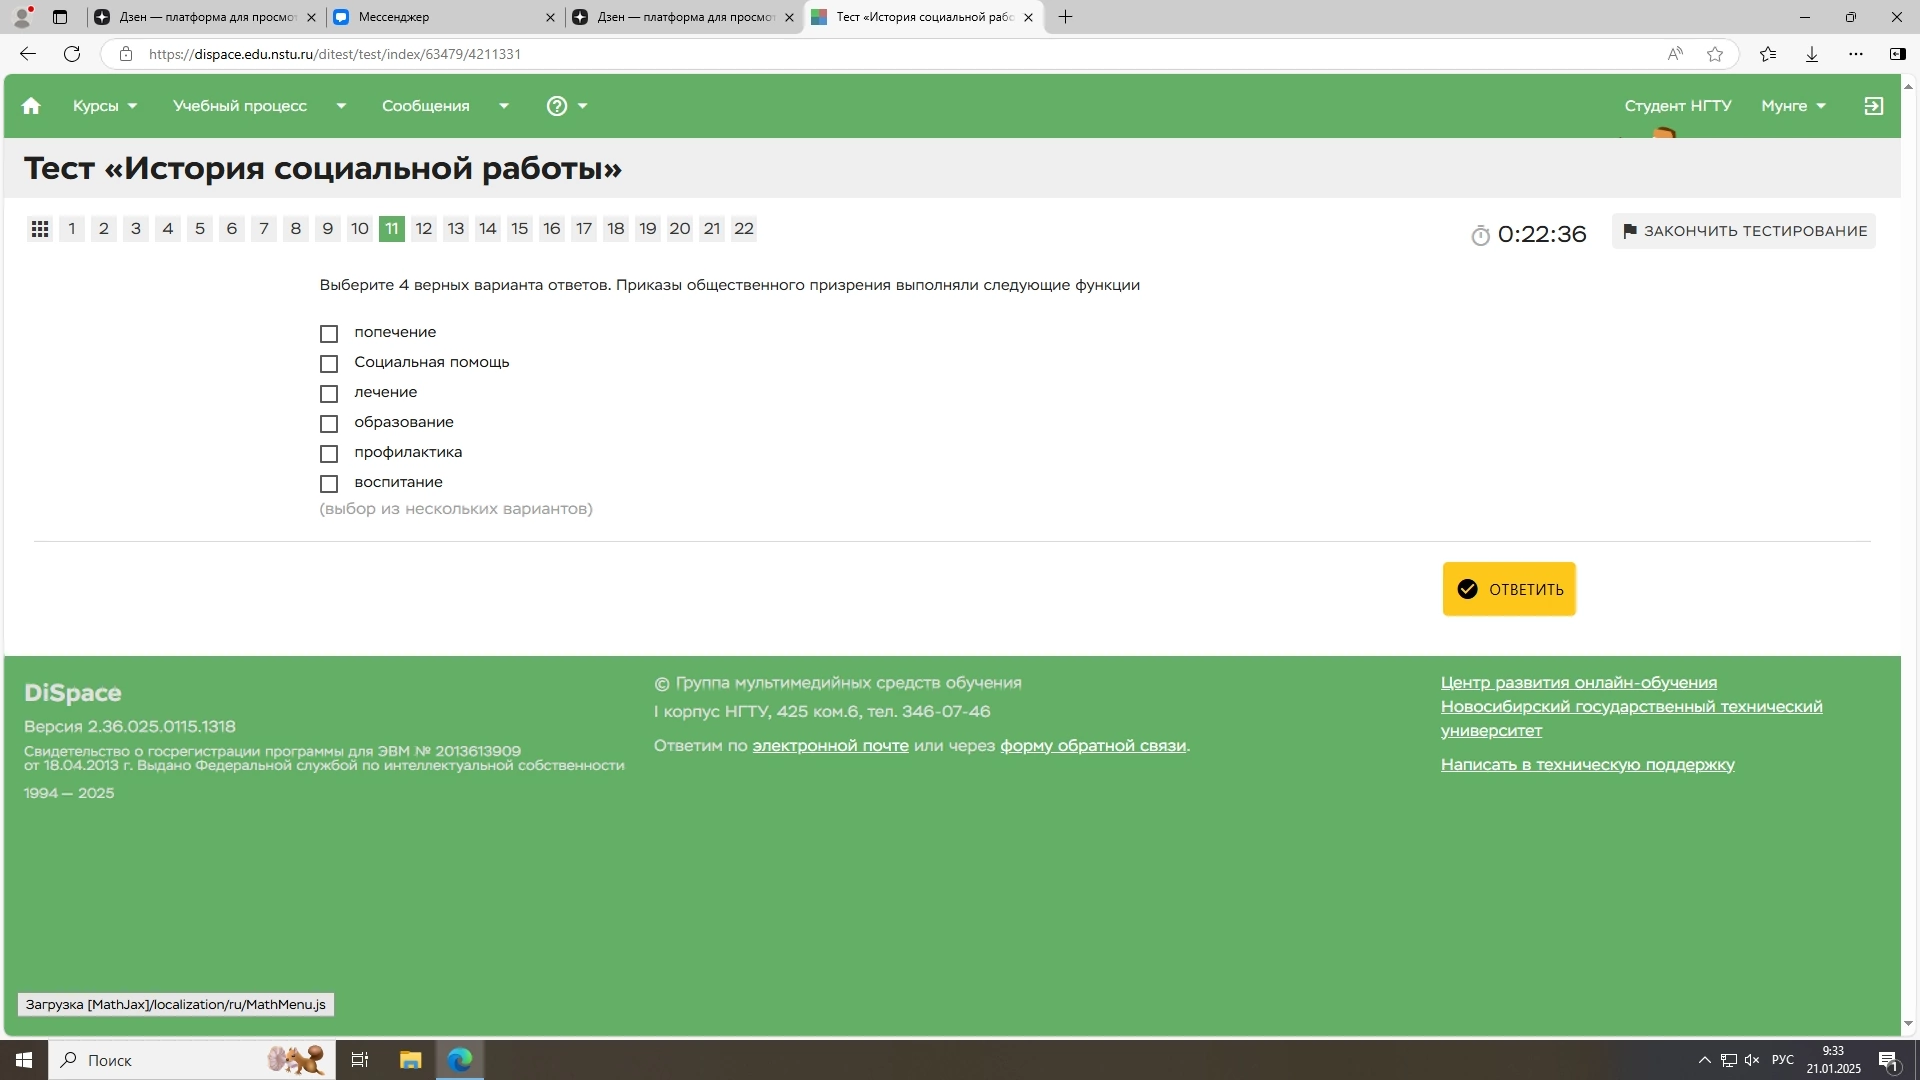
Task: Submit answer with ОТВЕТИТЬ button
Action: [1509, 589]
